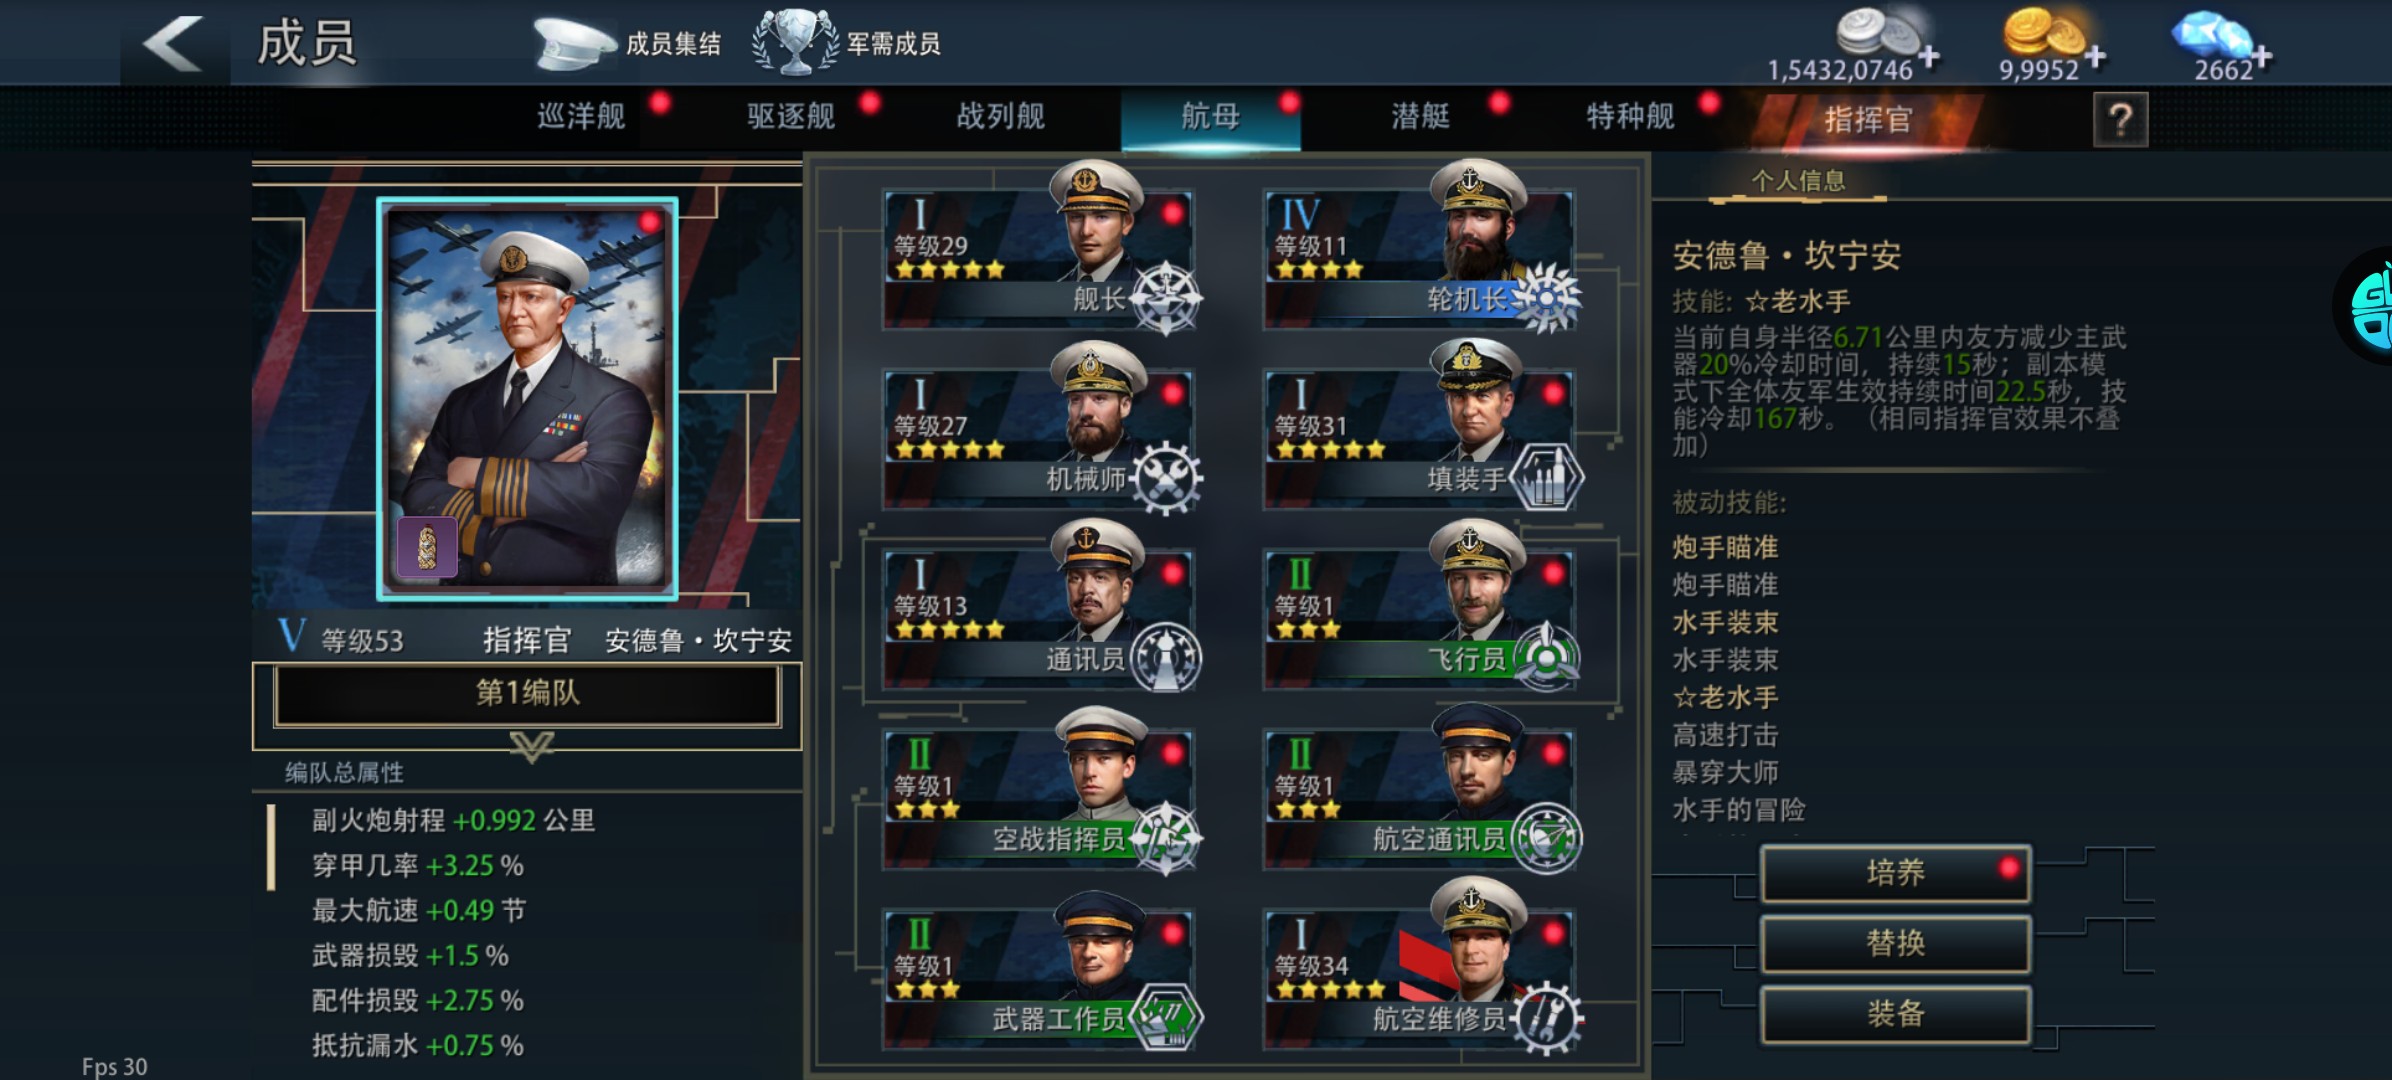Switch to the 潜艇 tab
Viewport: 2392px width, 1080px height.
click(1421, 117)
